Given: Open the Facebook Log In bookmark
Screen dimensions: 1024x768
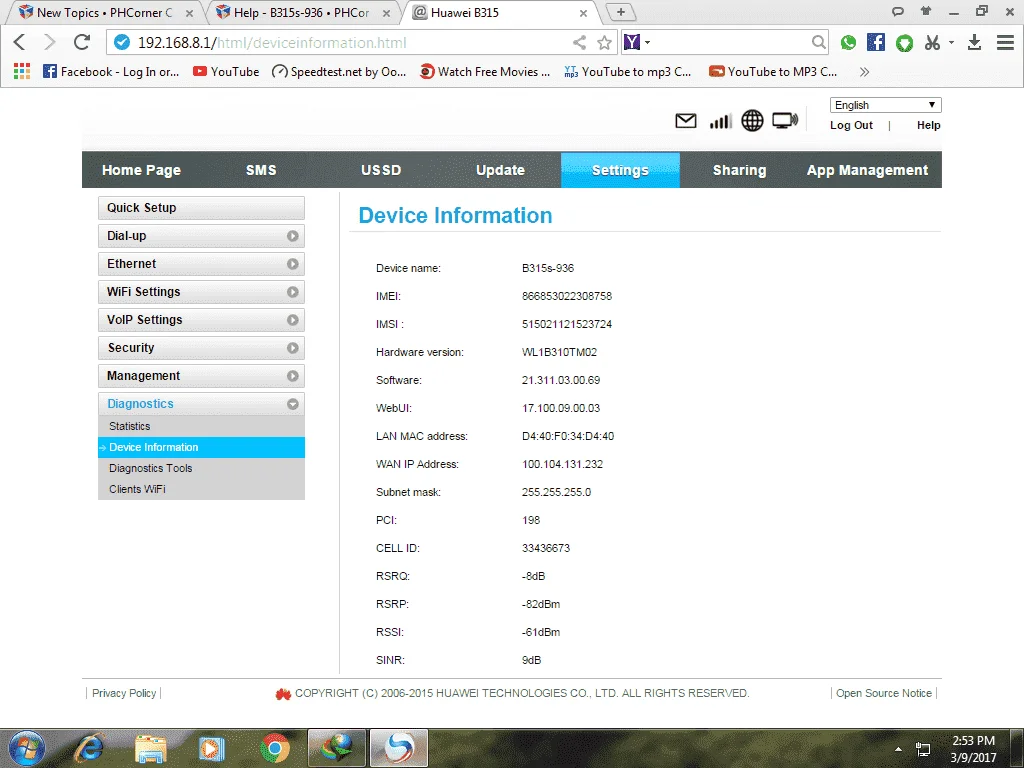Looking at the screenshot, I should click(111, 72).
